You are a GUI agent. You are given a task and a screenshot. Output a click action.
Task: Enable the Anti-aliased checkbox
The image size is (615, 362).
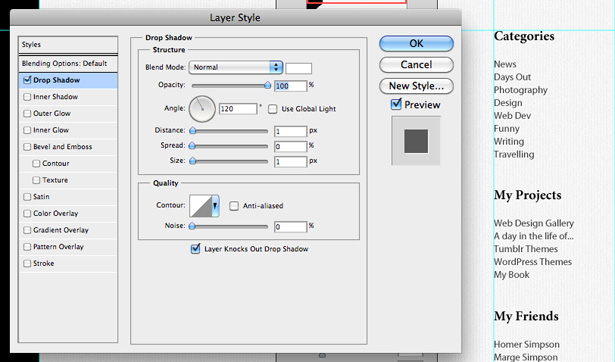point(234,206)
